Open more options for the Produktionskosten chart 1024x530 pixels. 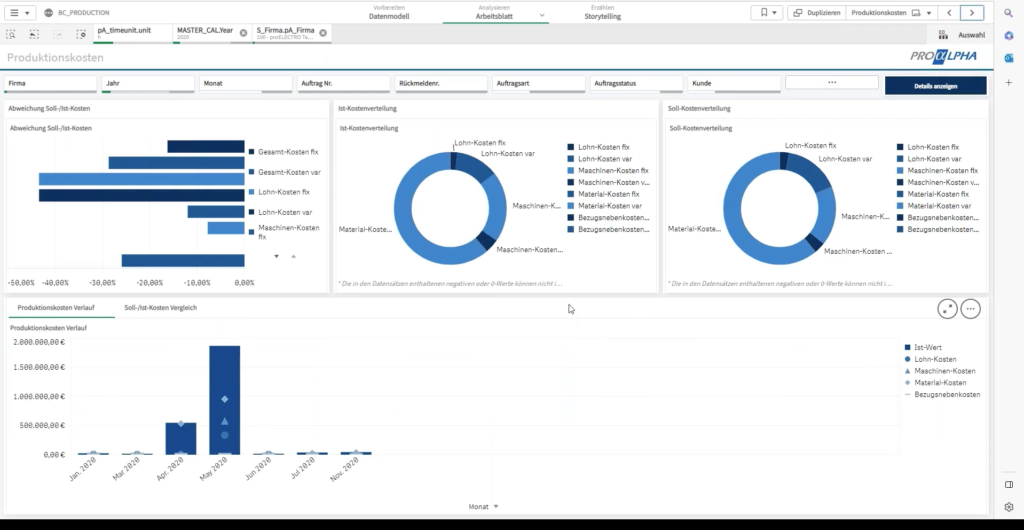(x=970, y=309)
